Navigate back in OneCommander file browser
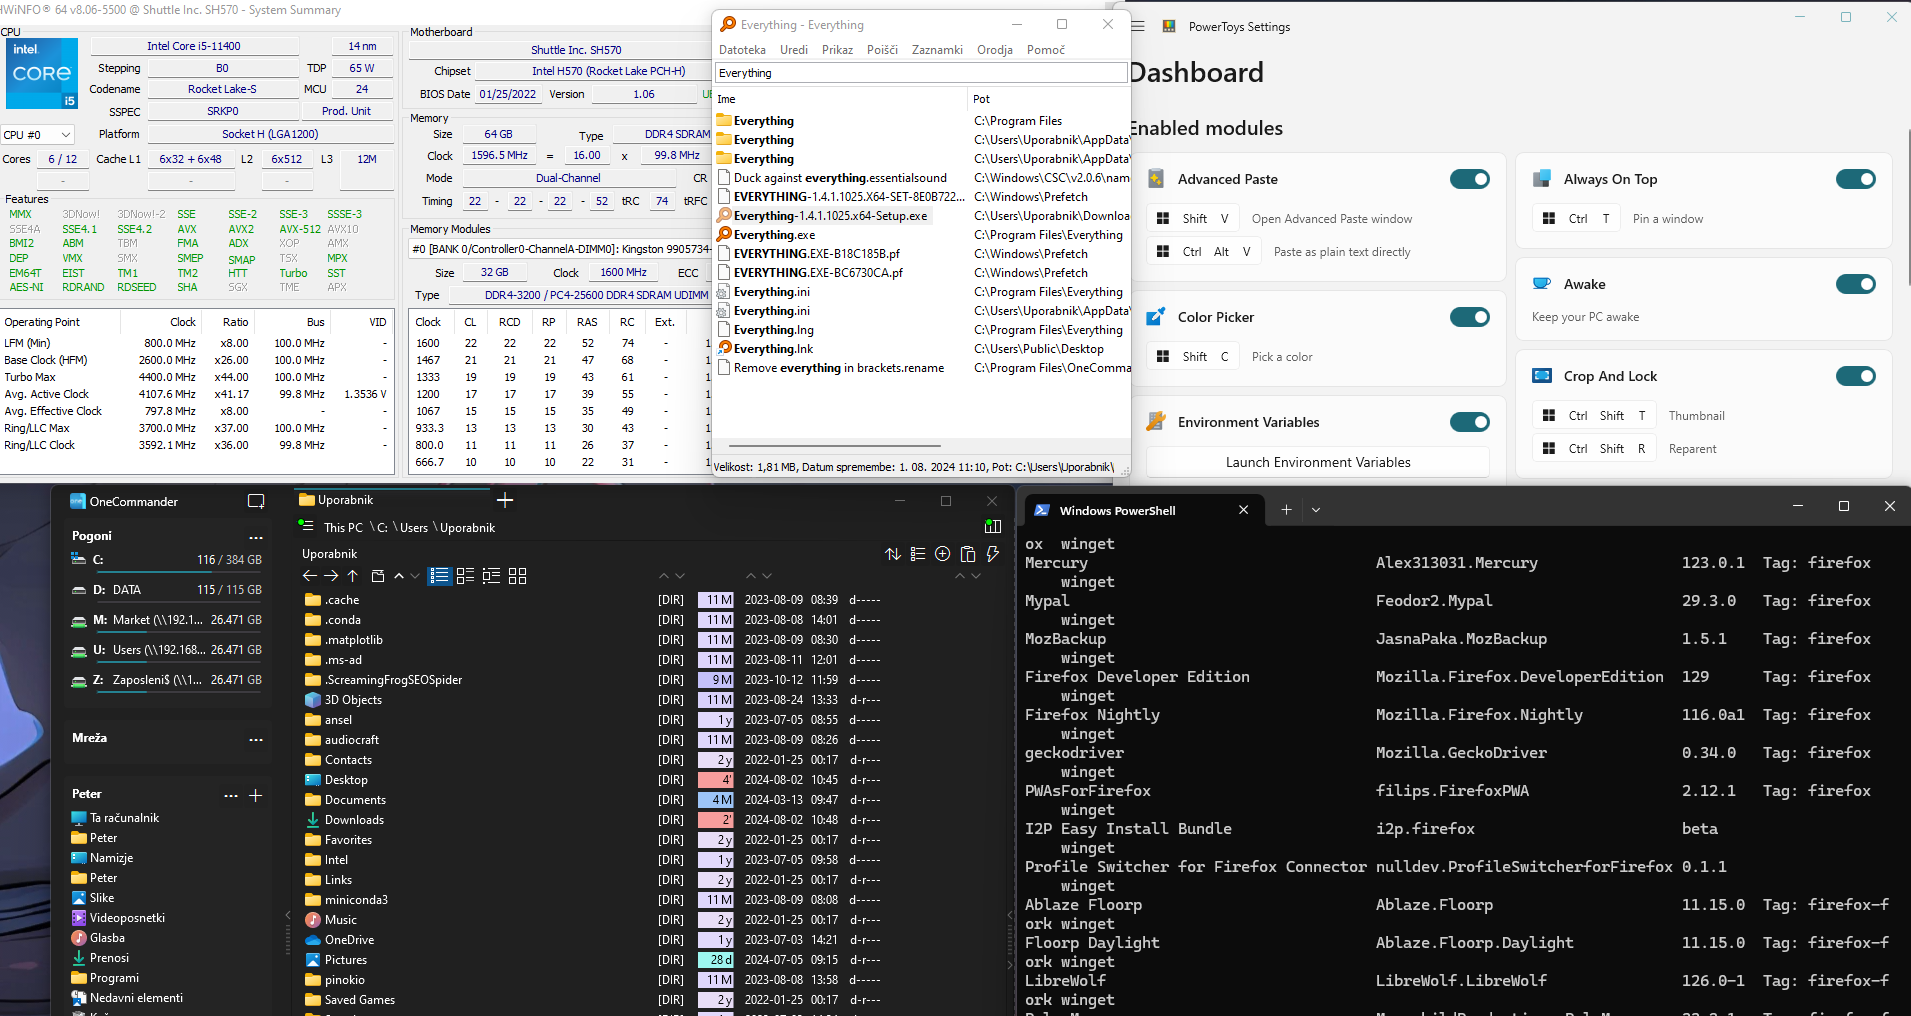This screenshot has width=1911, height=1016. (310, 576)
